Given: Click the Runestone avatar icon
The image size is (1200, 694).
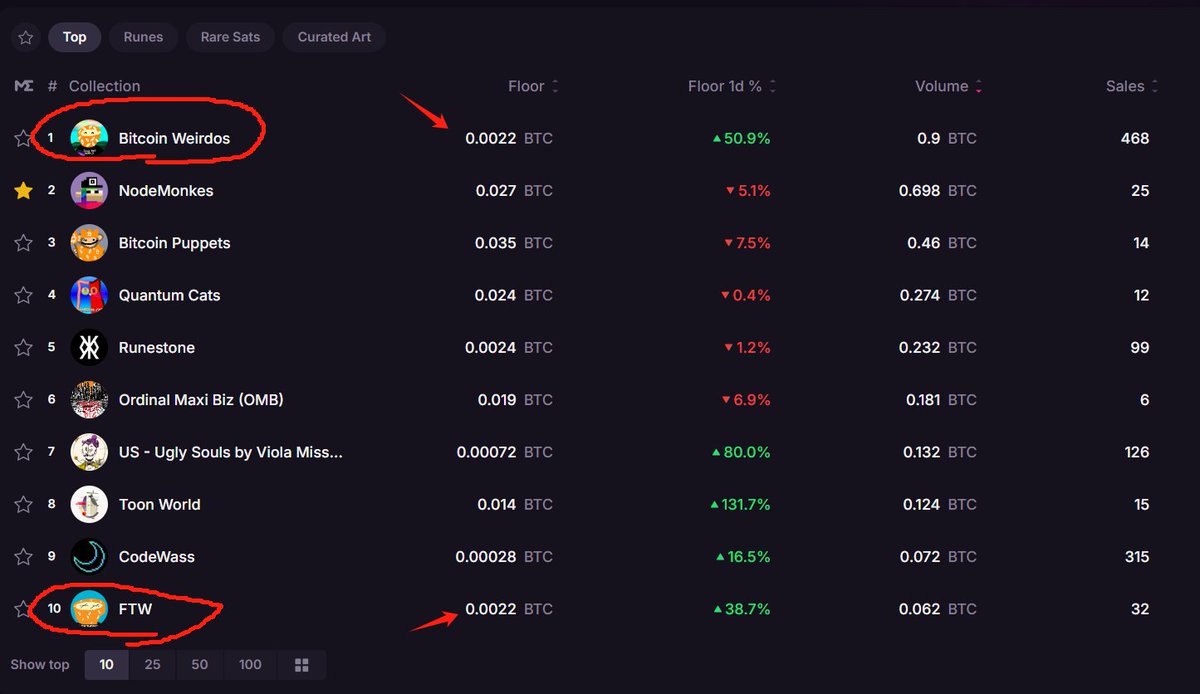Looking at the screenshot, I should tap(89, 347).
